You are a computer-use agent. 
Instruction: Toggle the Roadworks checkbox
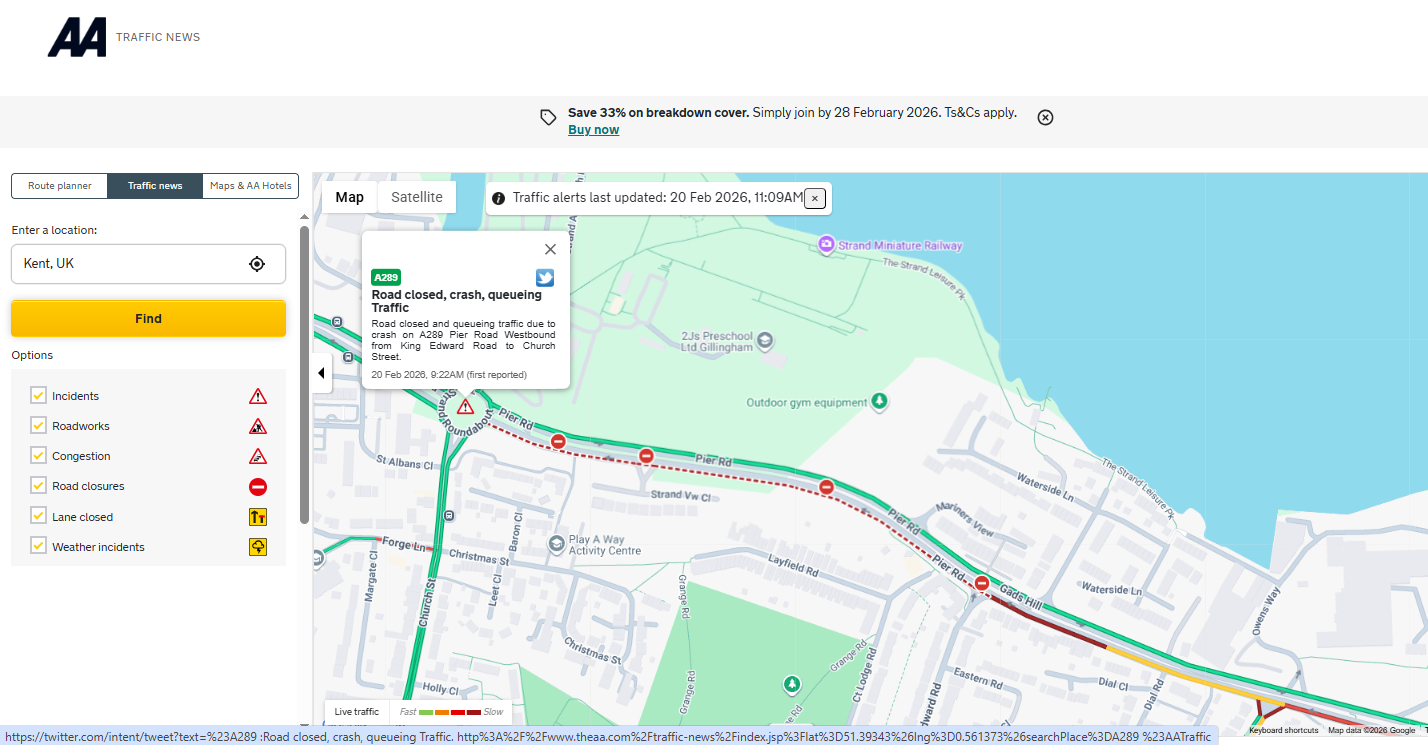(39, 425)
